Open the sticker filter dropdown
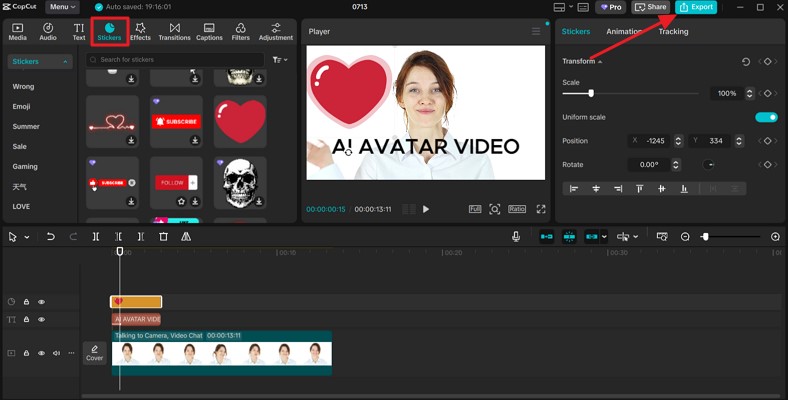Image resolution: width=788 pixels, height=400 pixels. [x=280, y=60]
